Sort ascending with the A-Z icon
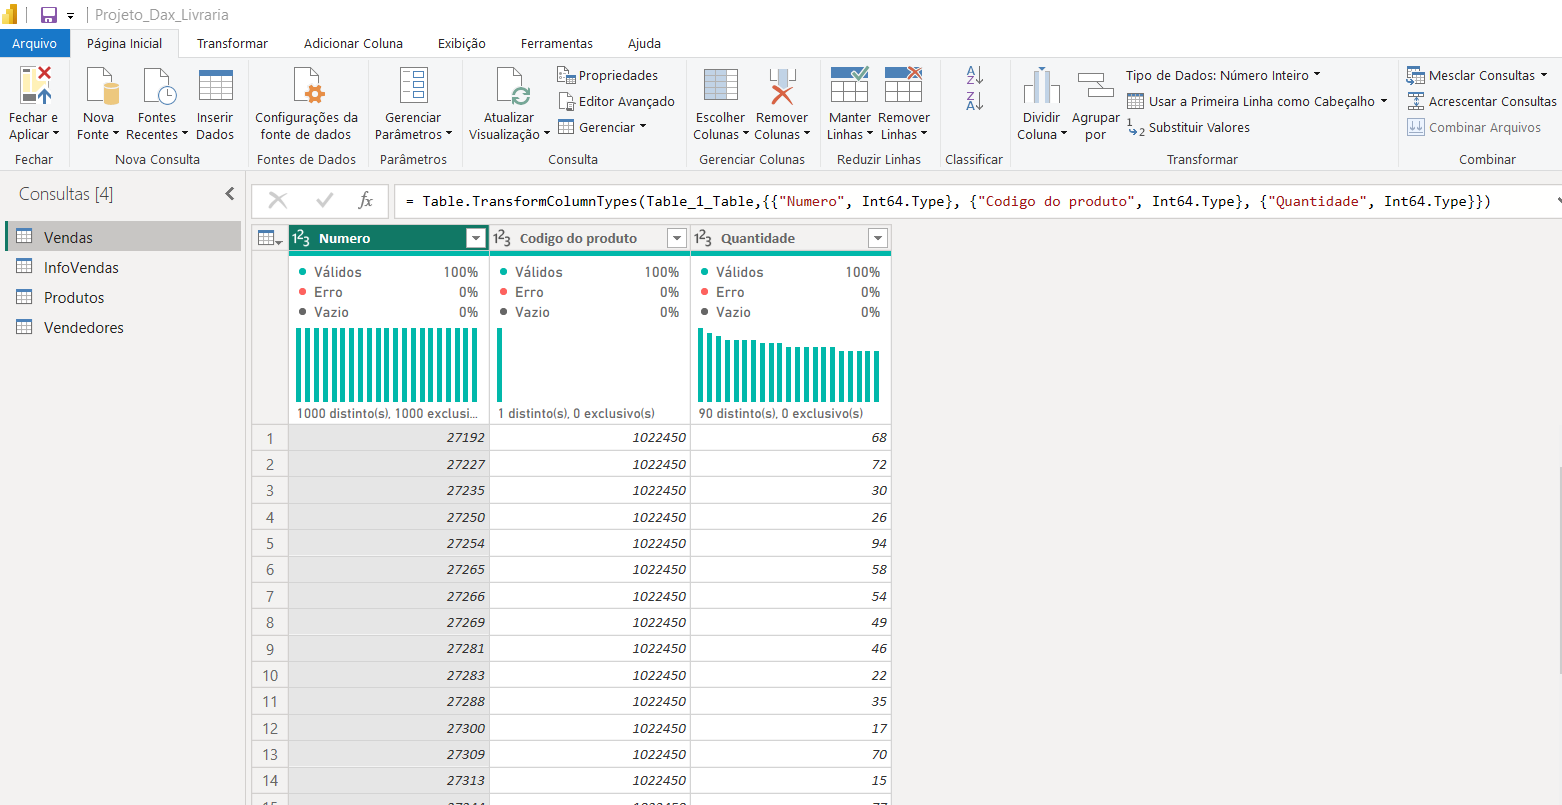Image resolution: width=1562 pixels, height=805 pixels. [x=974, y=75]
